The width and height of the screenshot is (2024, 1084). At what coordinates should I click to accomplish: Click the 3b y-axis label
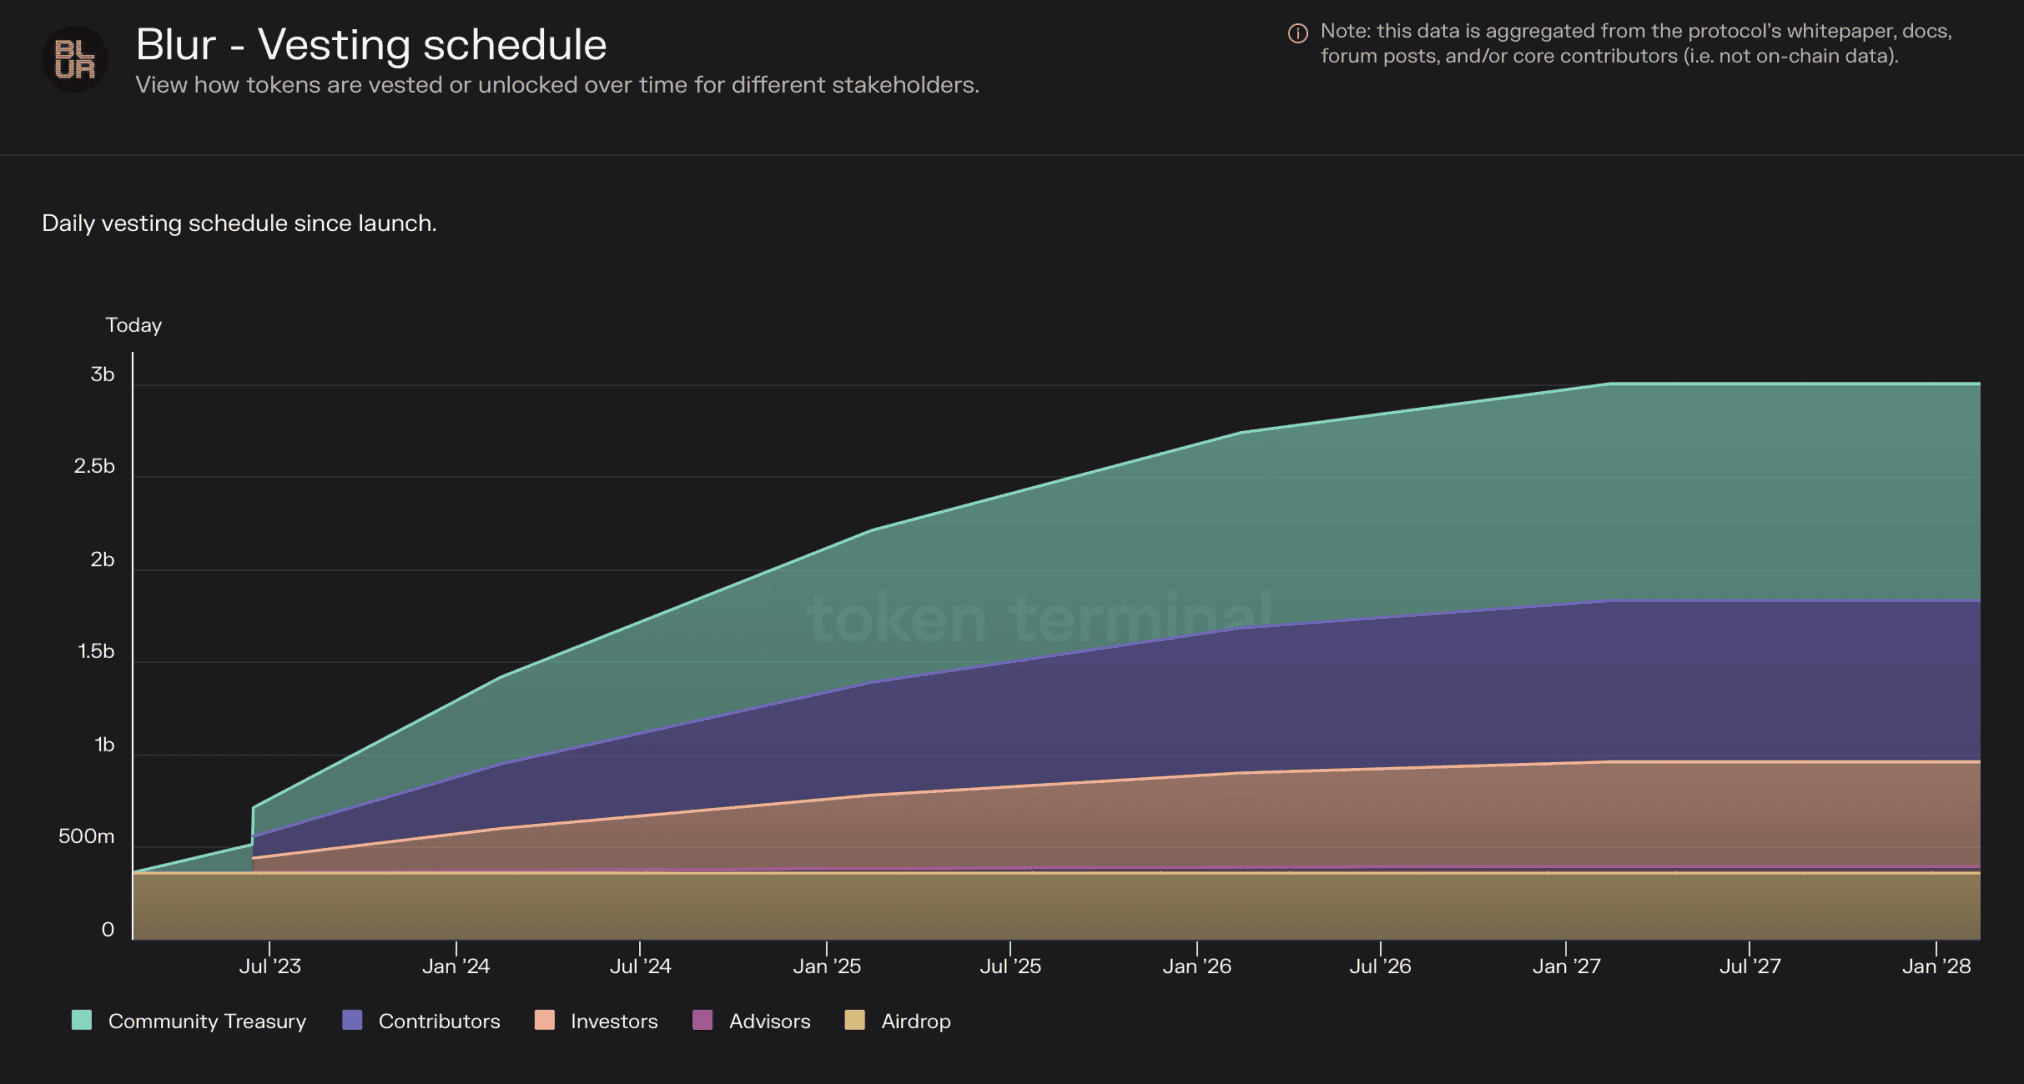point(103,375)
